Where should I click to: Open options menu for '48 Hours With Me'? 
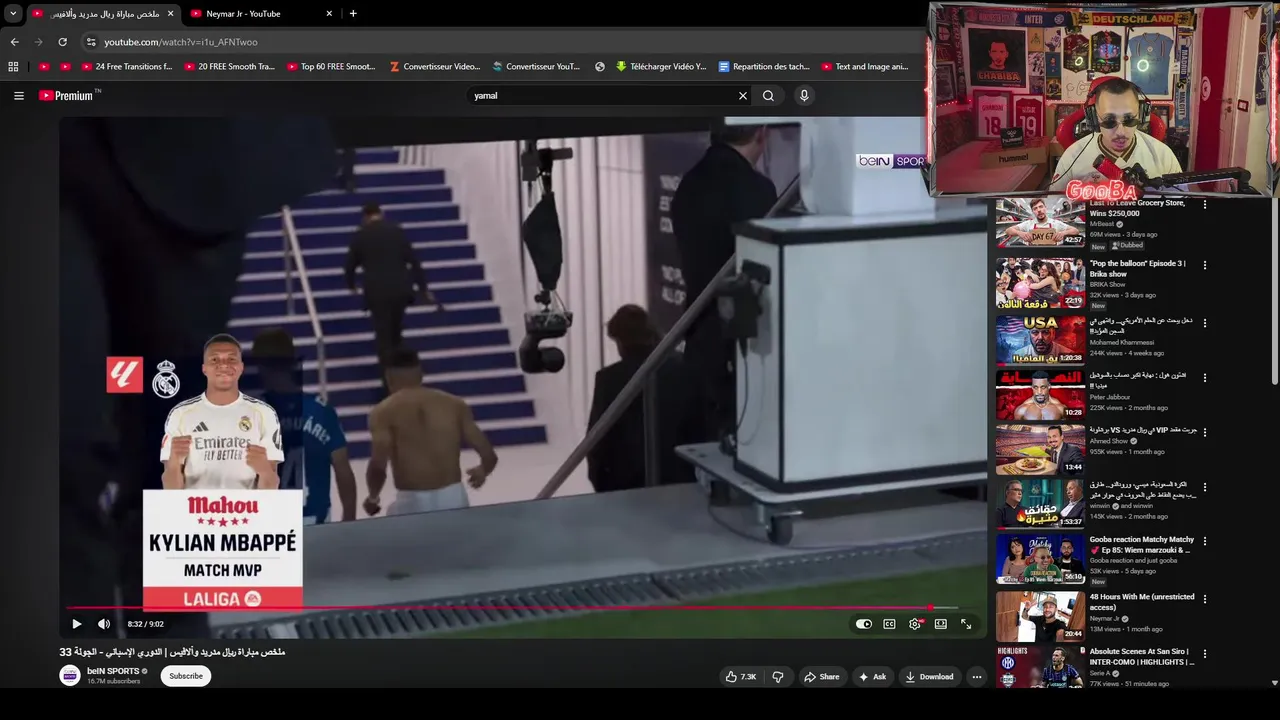[1204, 599]
